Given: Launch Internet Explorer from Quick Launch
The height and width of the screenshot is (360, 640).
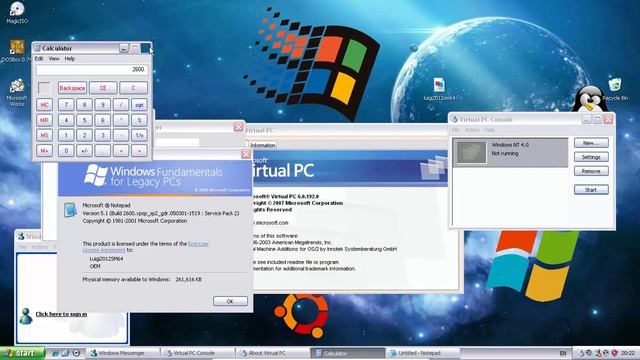Looking at the screenshot, I should coord(55,353).
